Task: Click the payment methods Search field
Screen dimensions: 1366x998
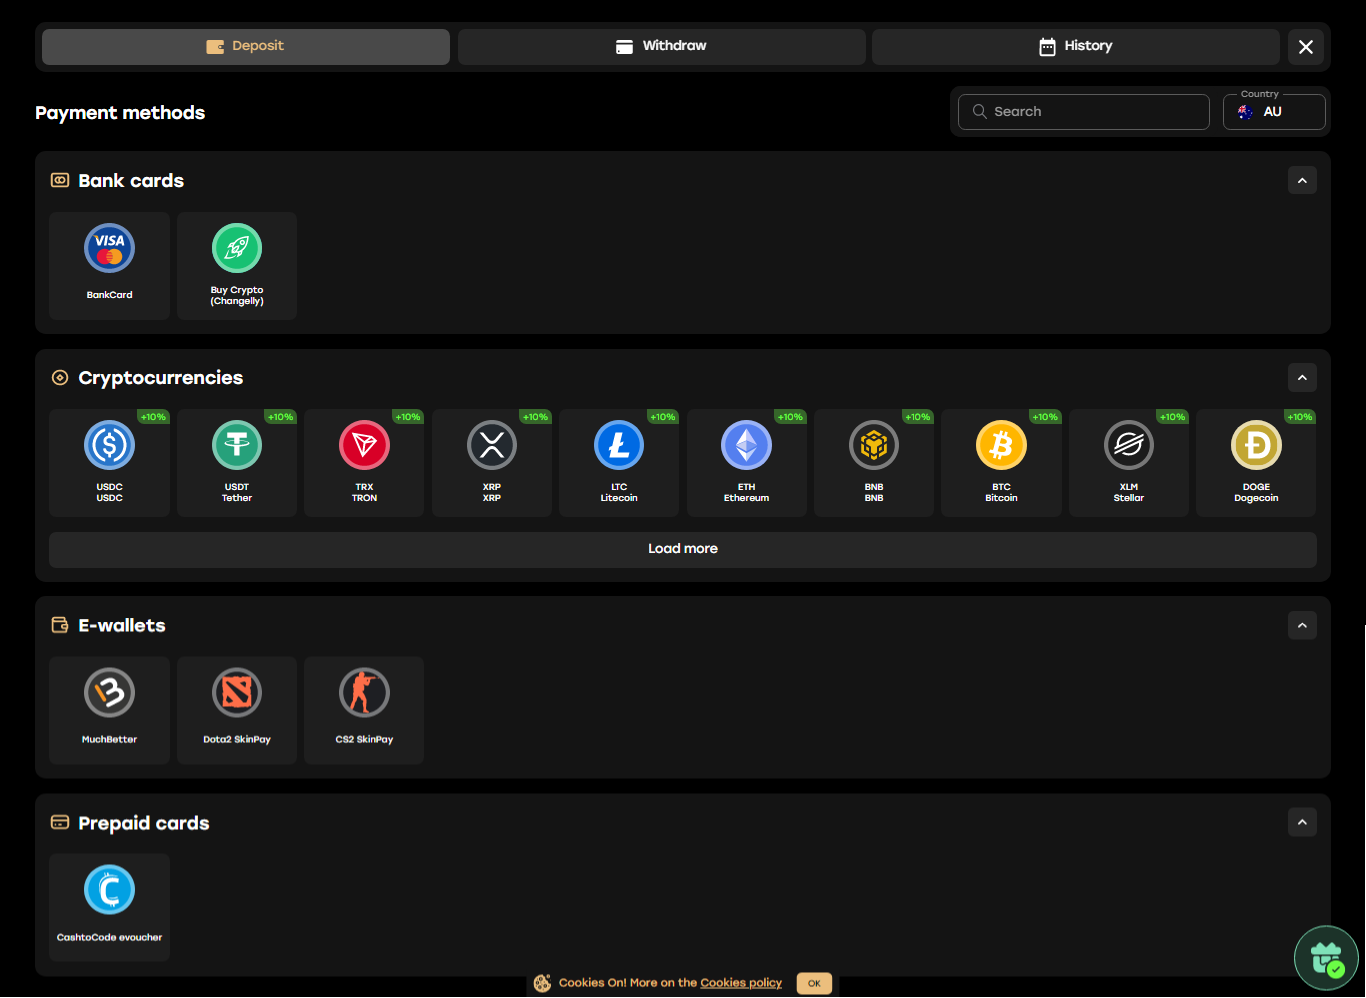Action: tap(1084, 112)
